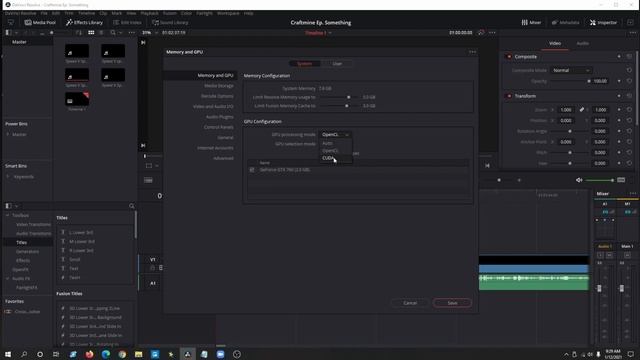
Task: Open the Media Pool panel
Action: [40, 22]
